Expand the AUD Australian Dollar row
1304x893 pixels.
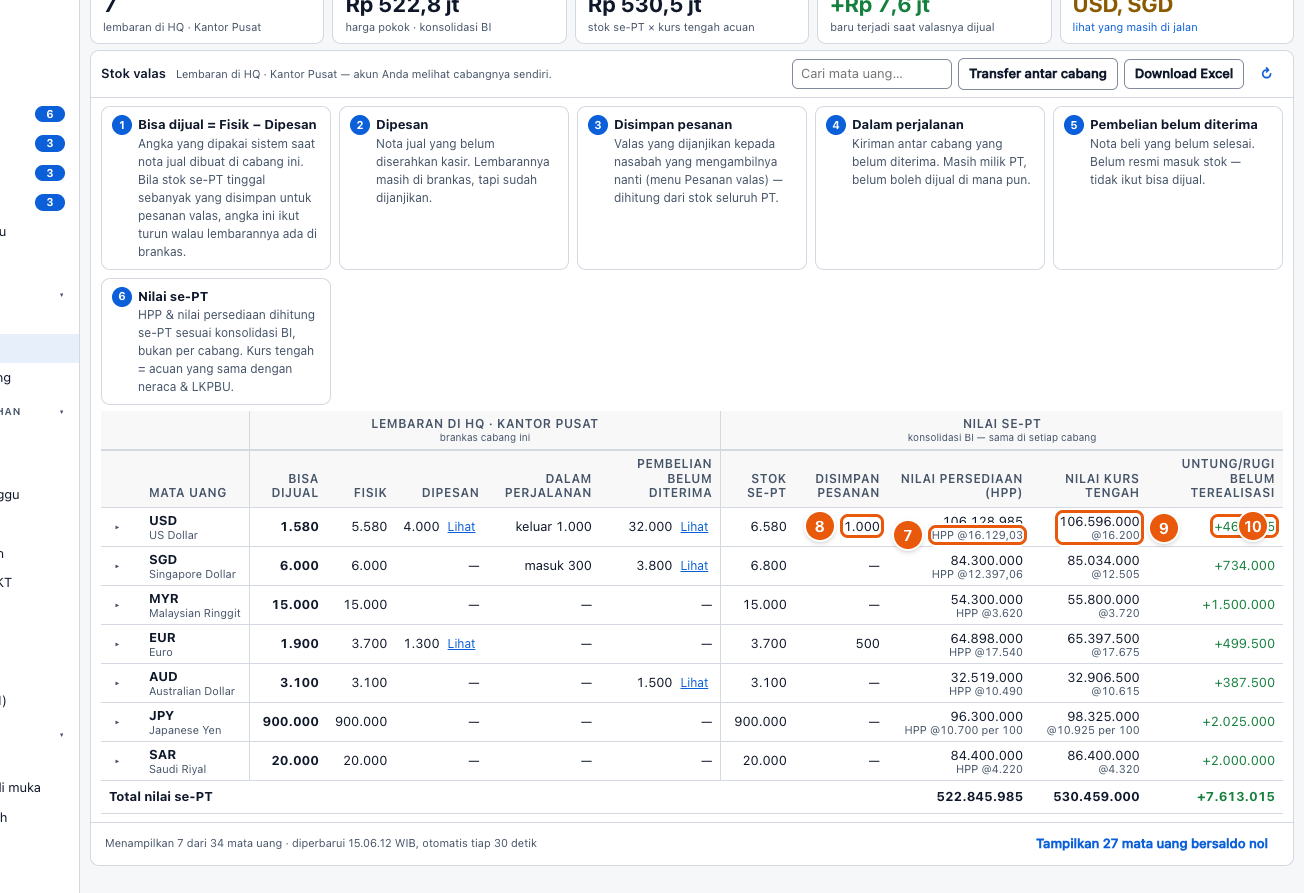point(117,683)
